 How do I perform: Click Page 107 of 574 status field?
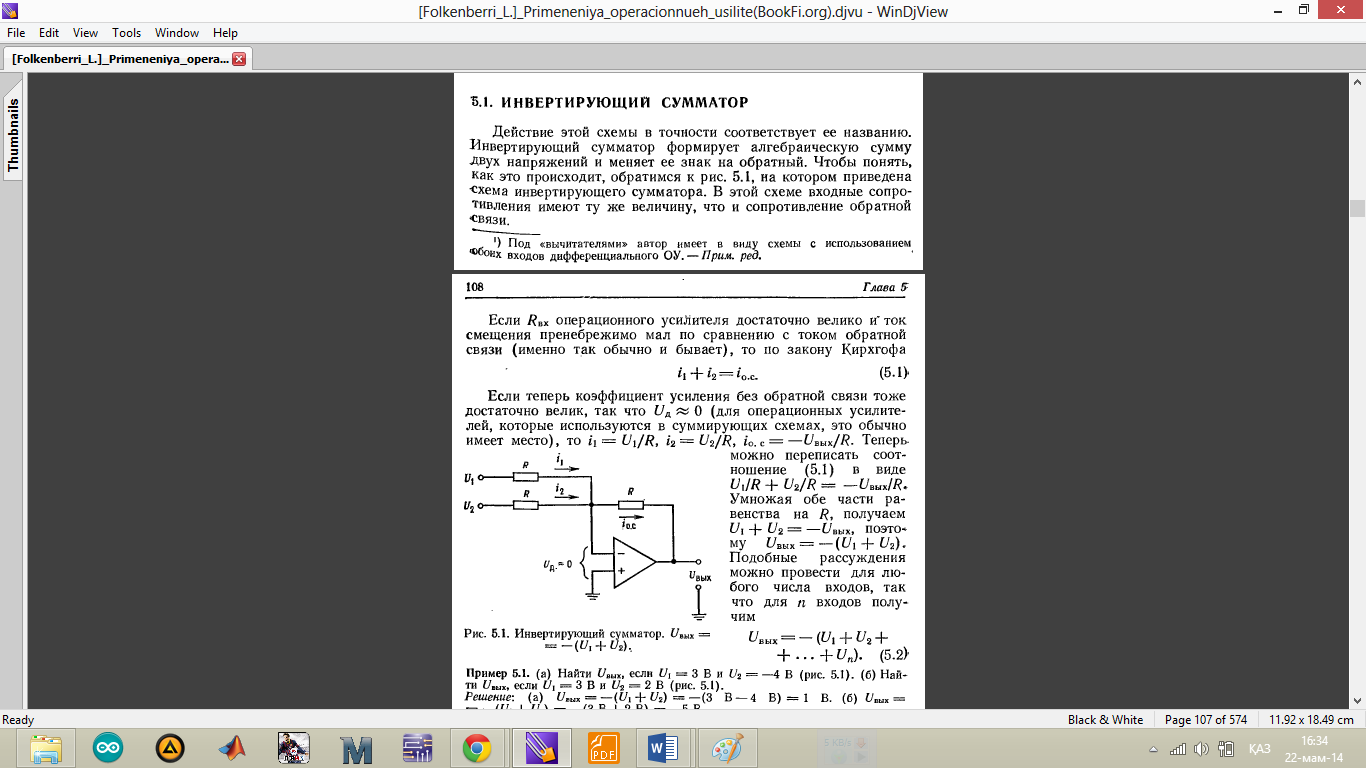(1206, 719)
